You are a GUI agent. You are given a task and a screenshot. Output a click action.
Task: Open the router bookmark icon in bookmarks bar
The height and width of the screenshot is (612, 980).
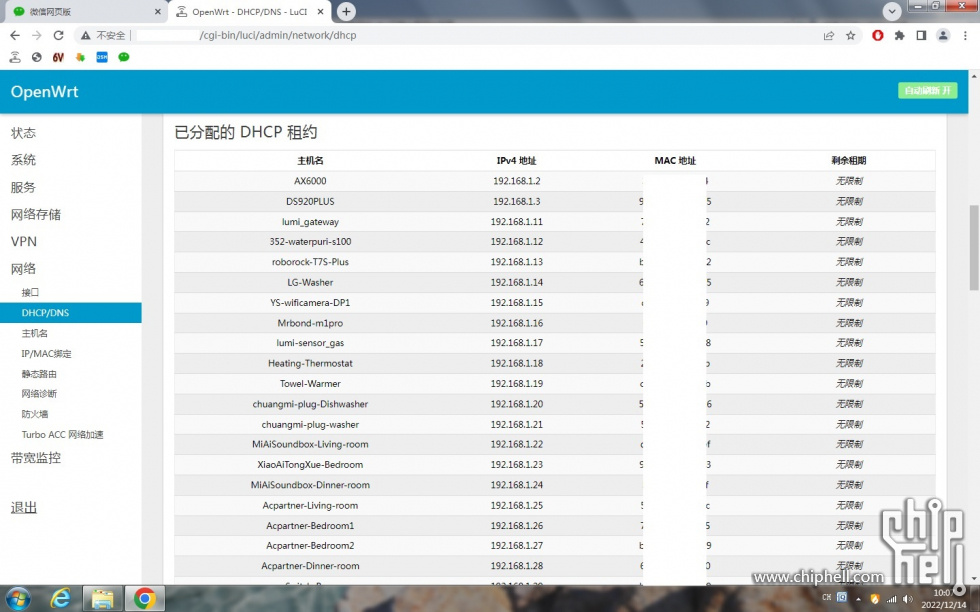[x=15, y=58]
